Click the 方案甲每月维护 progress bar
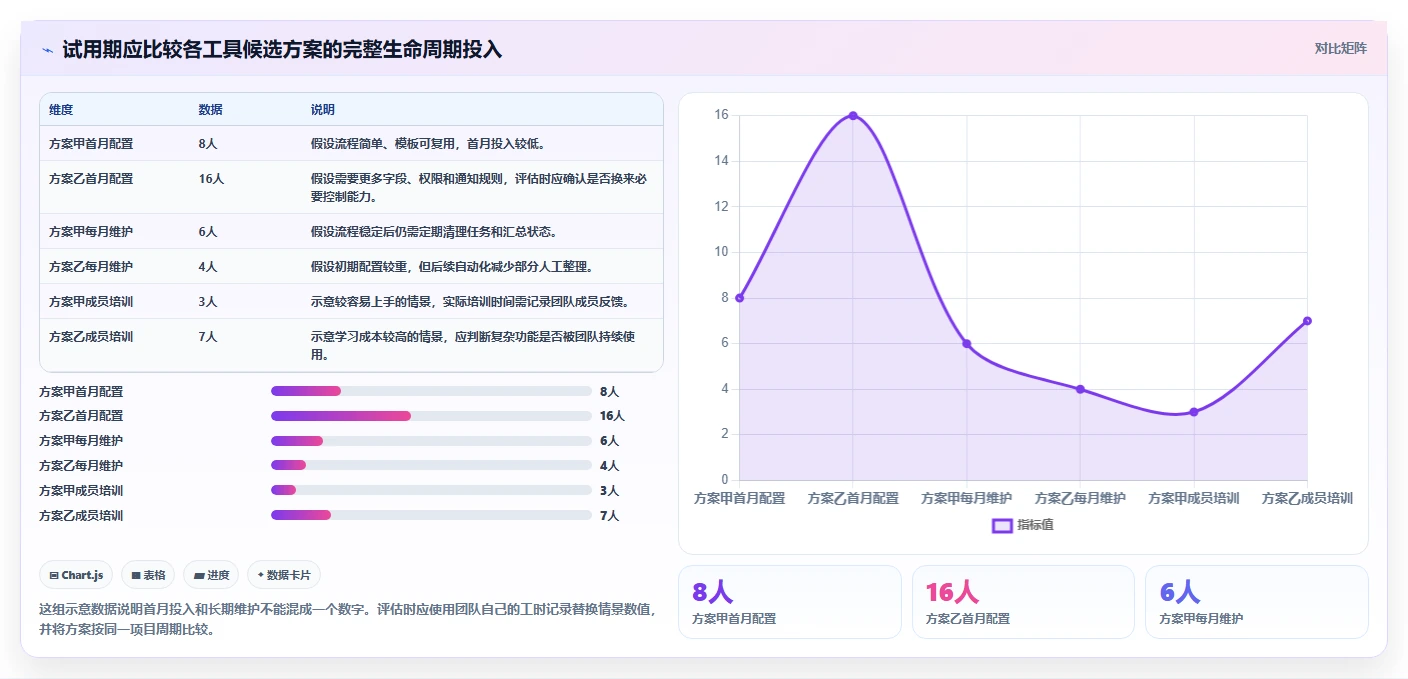1408x679 pixels. pyautogui.click(x=431, y=441)
